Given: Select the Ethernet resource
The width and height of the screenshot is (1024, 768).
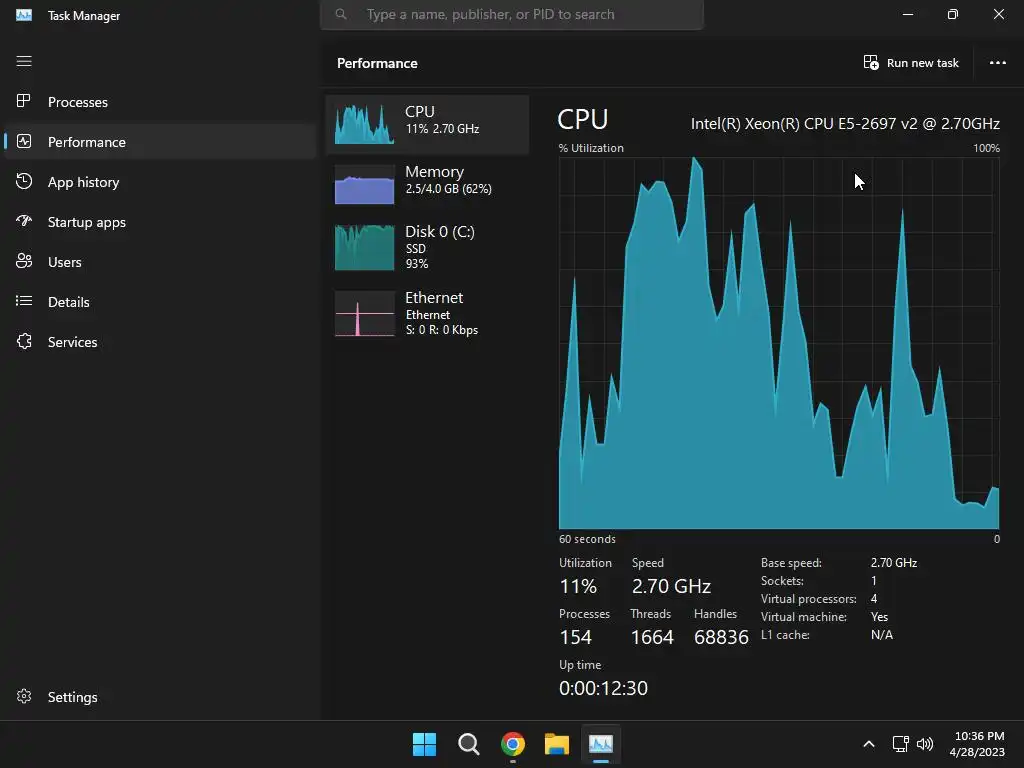Looking at the screenshot, I should (427, 313).
